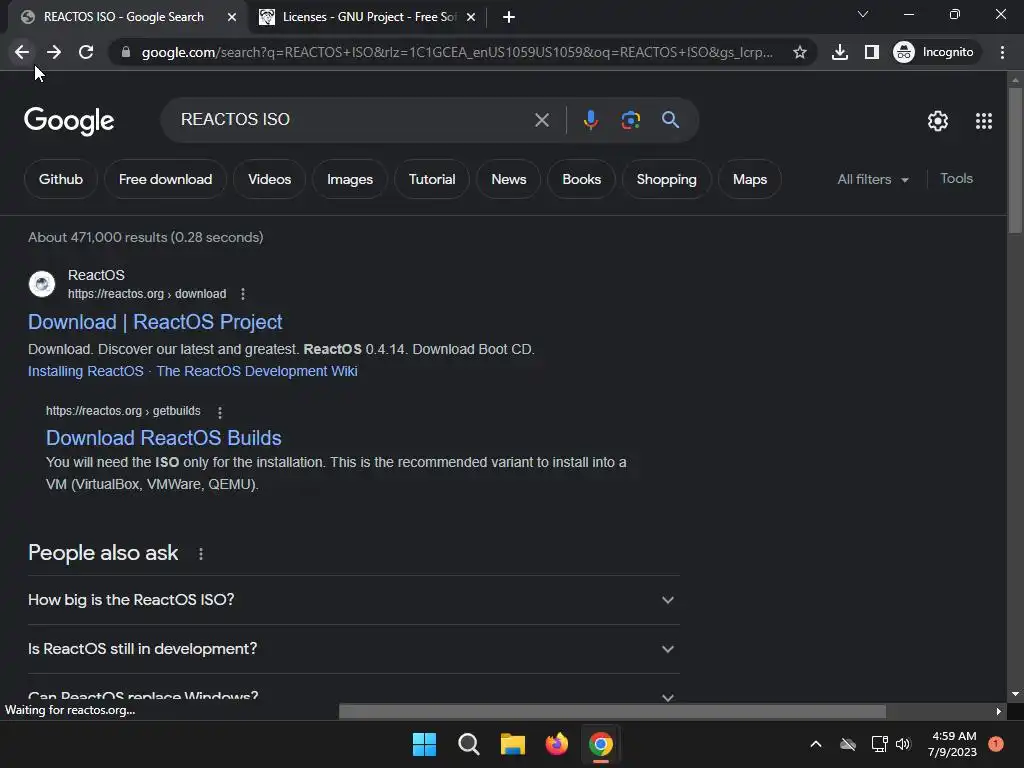Image resolution: width=1024 pixels, height=768 pixels.
Task: Start voice search with the microphone icon
Action: 590,120
